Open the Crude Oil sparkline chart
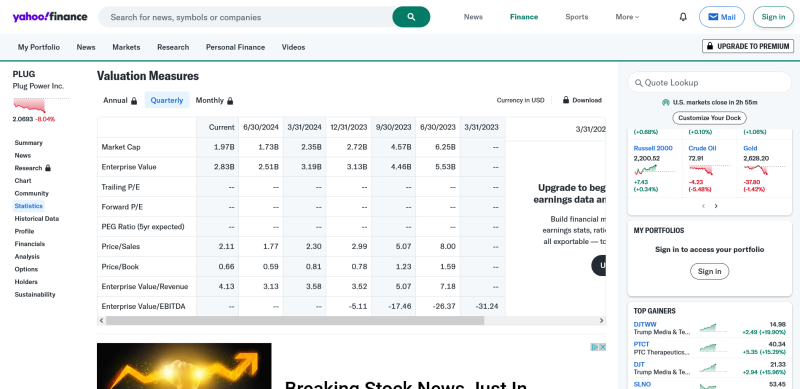This screenshot has width=800, height=389. pyautogui.click(x=701, y=170)
